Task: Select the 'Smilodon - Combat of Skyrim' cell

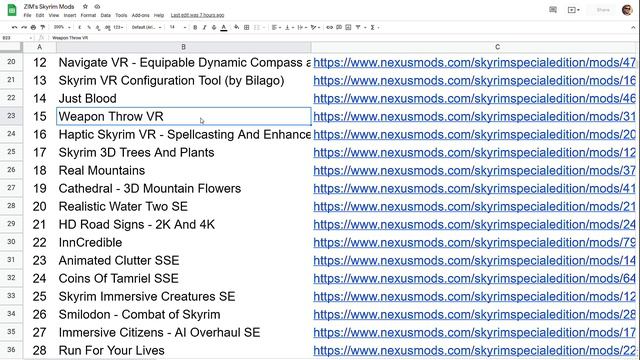Action: point(184,314)
